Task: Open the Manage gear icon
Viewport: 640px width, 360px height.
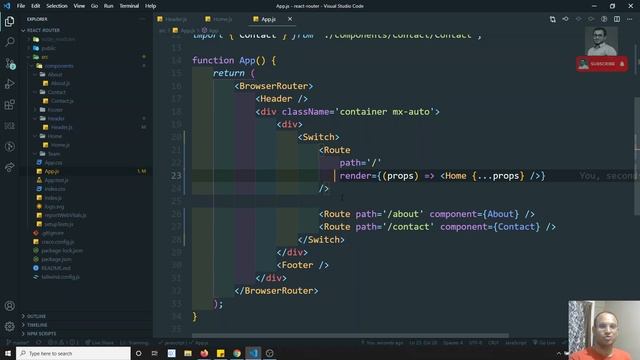Action: point(9,326)
